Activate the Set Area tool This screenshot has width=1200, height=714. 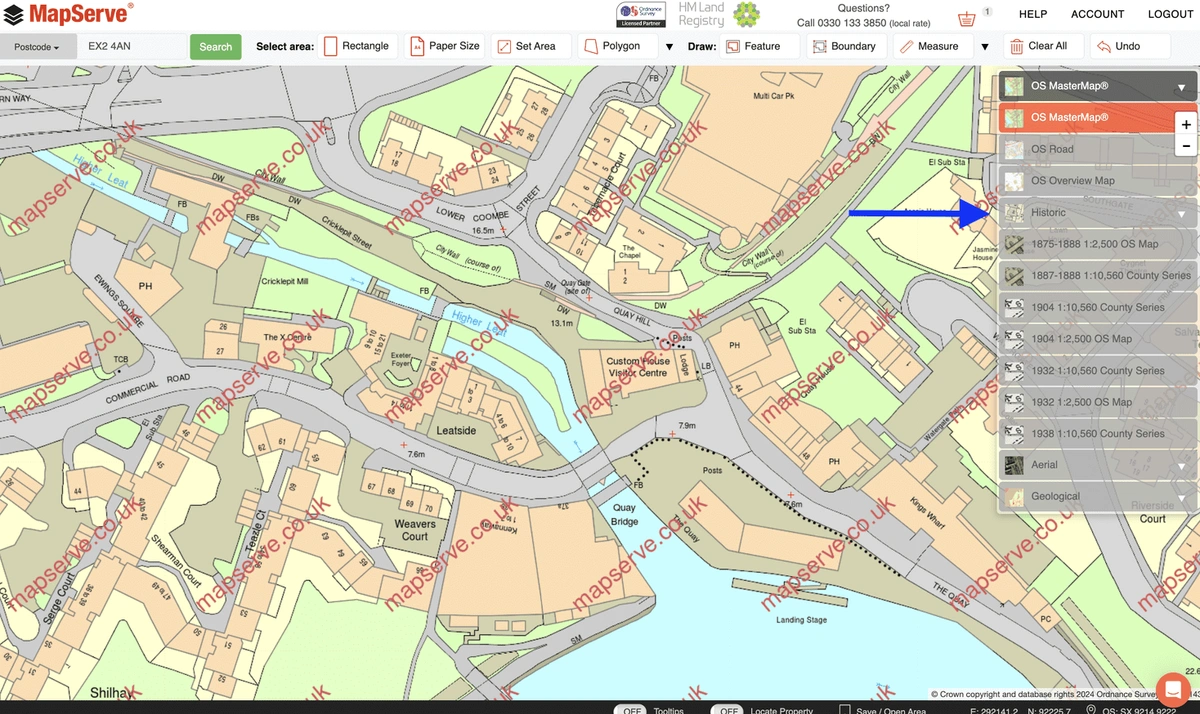pyautogui.click(x=530, y=46)
